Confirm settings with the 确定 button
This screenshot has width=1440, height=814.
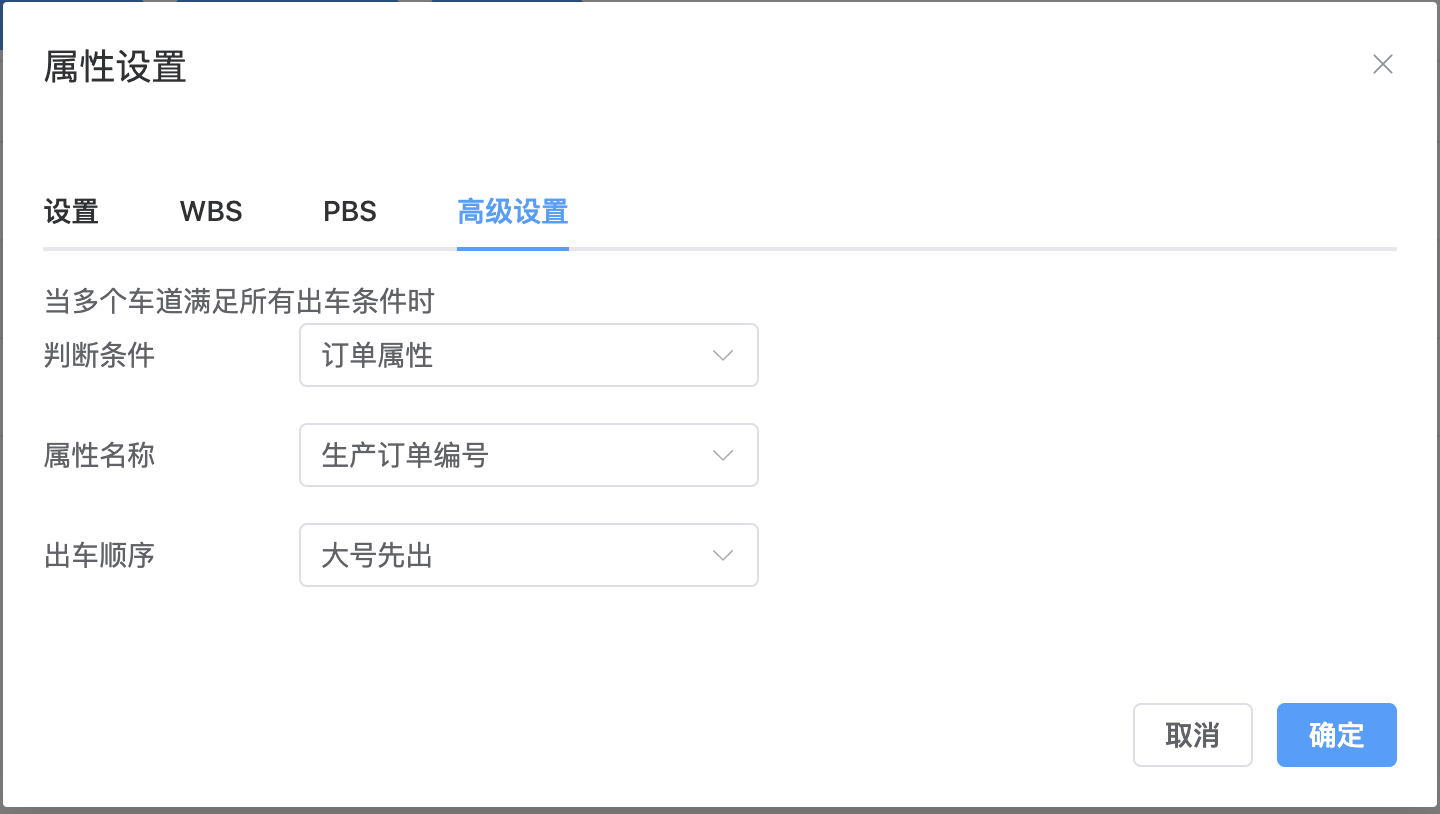pos(1336,735)
